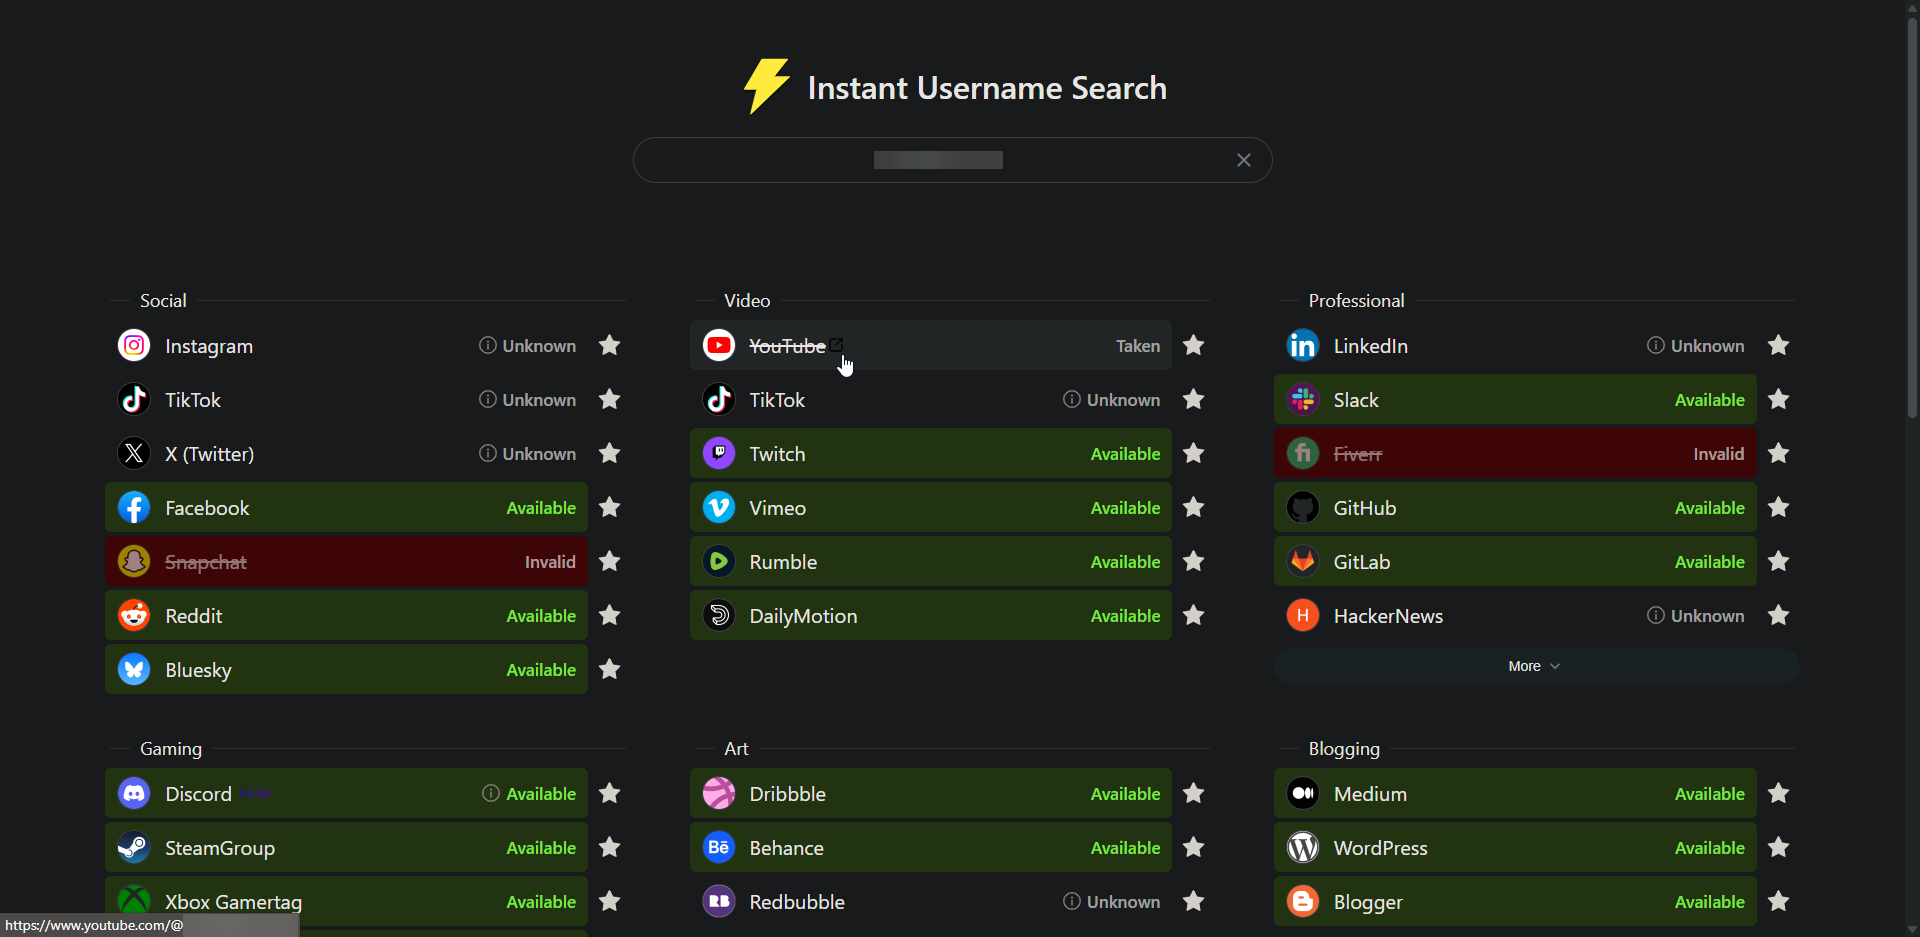Click the yellow lightning bolt logo
This screenshot has height=937, width=1920.
[x=766, y=86]
